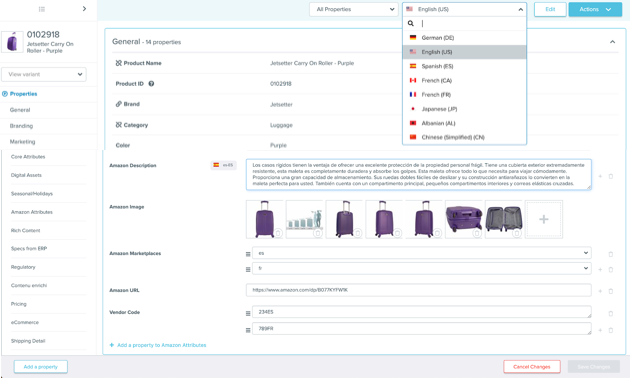Open the Actions dropdown button

coord(595,9)
